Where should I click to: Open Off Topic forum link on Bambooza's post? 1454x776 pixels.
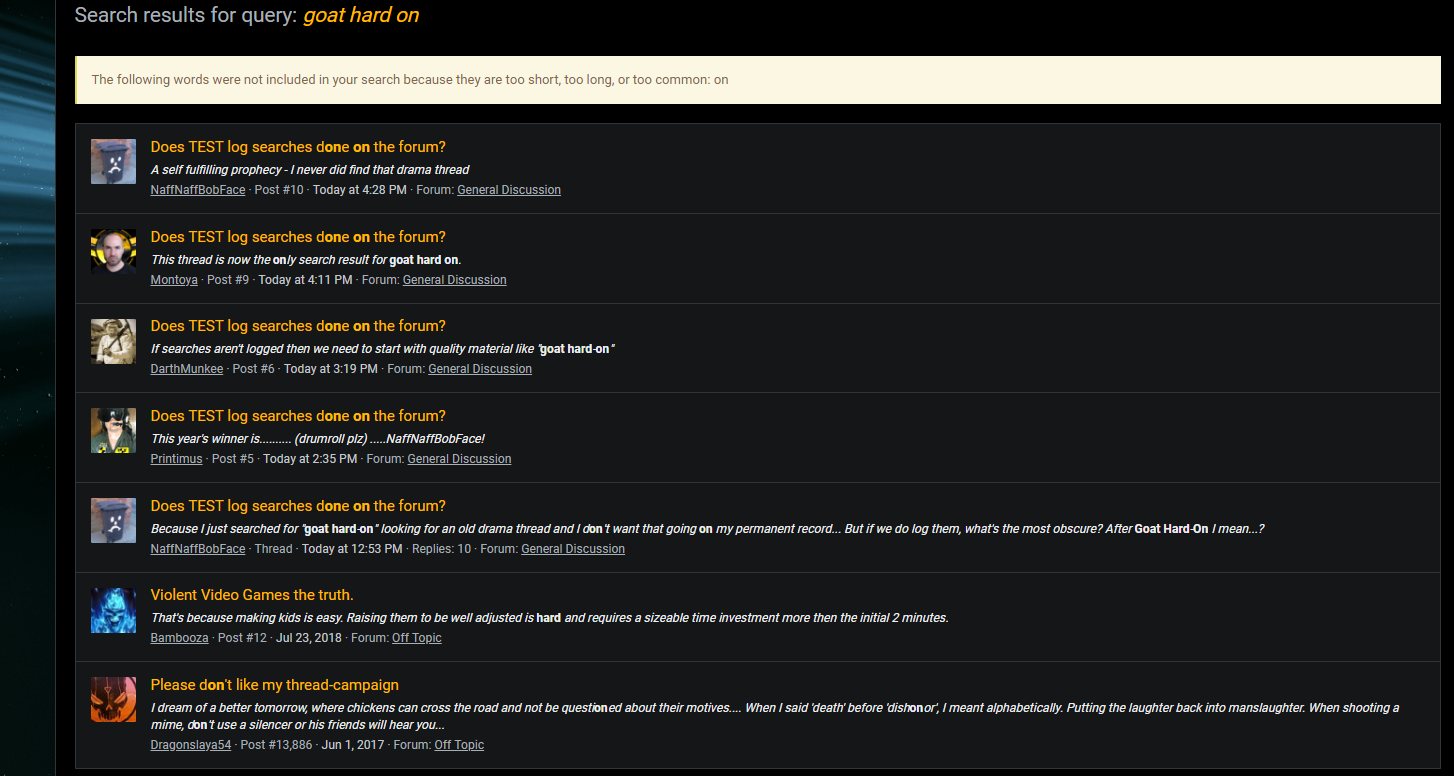tap(416, 638)
